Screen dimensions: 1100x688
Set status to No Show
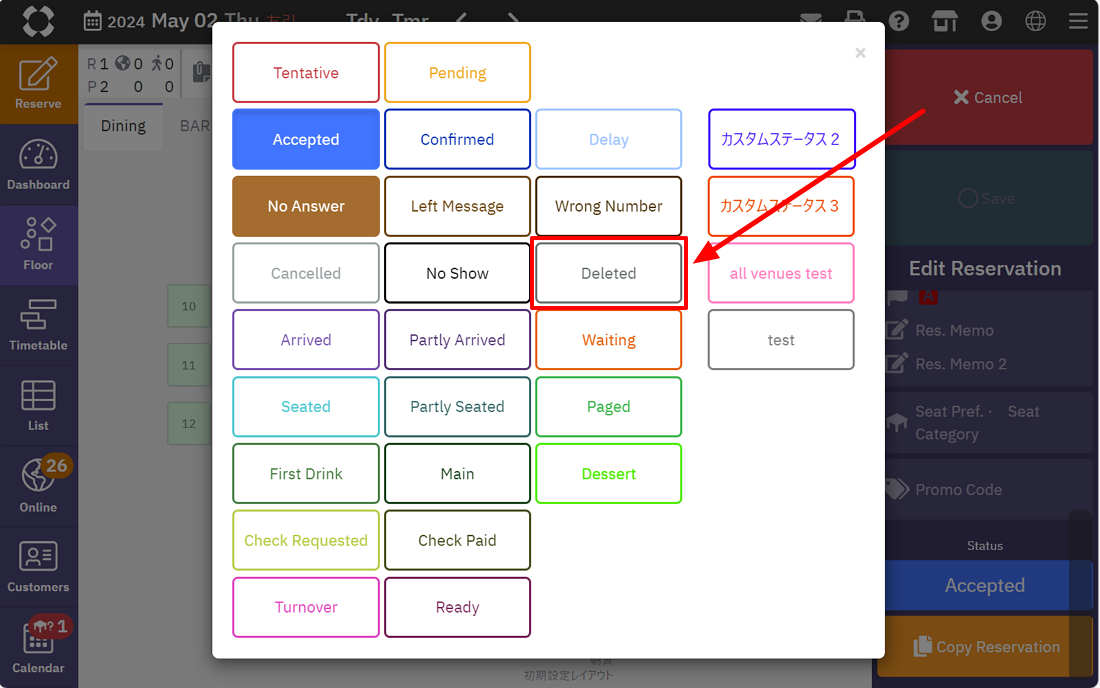(457, 273)
